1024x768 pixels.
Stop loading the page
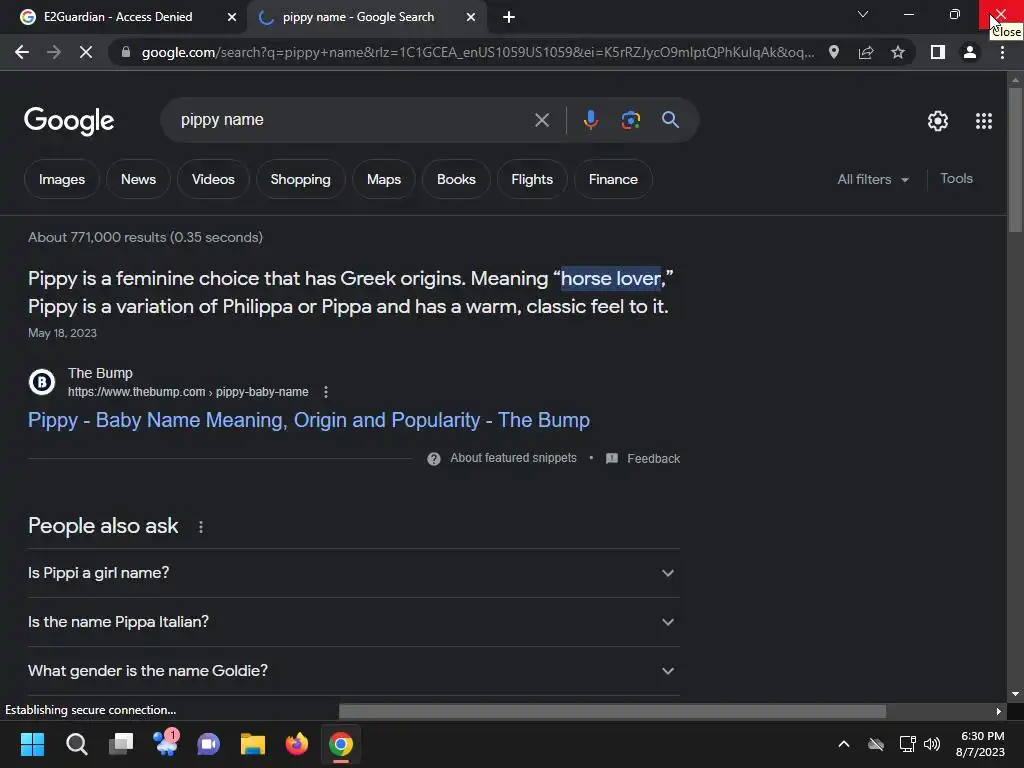click(x=86, y=52)
